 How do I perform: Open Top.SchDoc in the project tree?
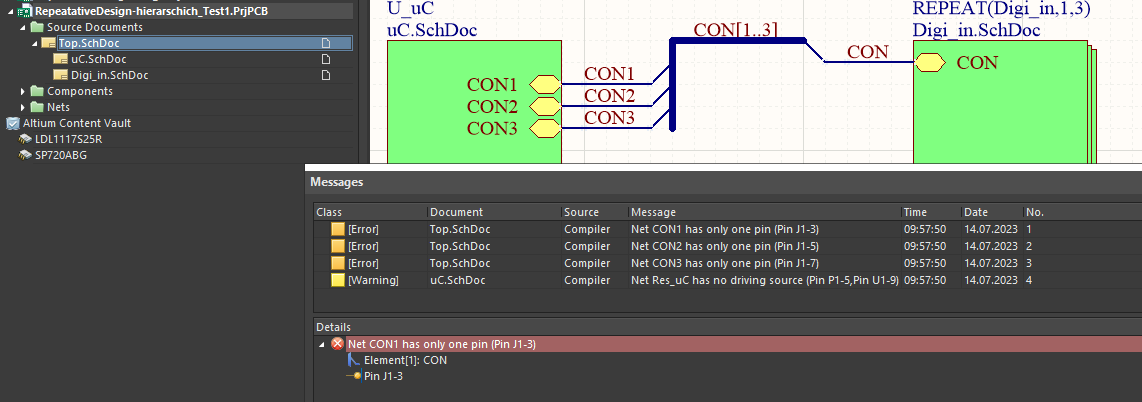89,44
